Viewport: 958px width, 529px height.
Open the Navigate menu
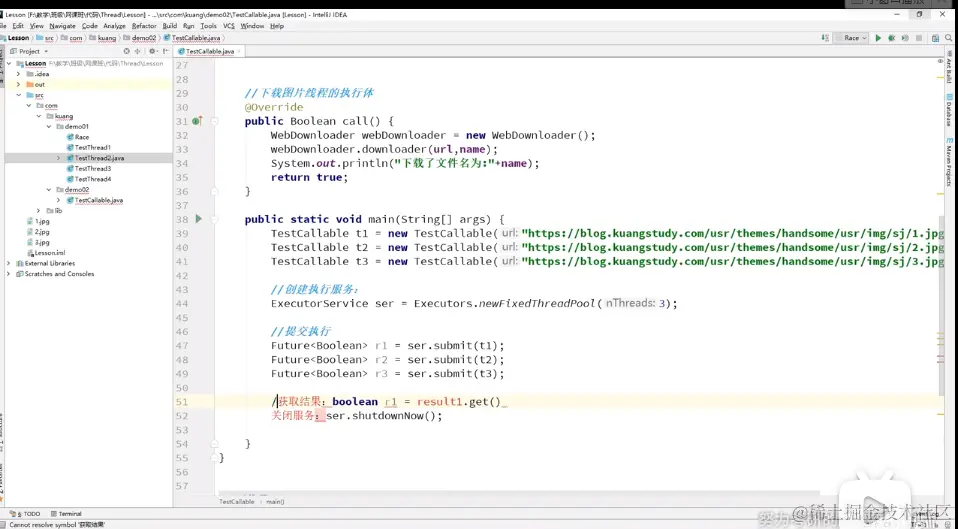[62, 26]
